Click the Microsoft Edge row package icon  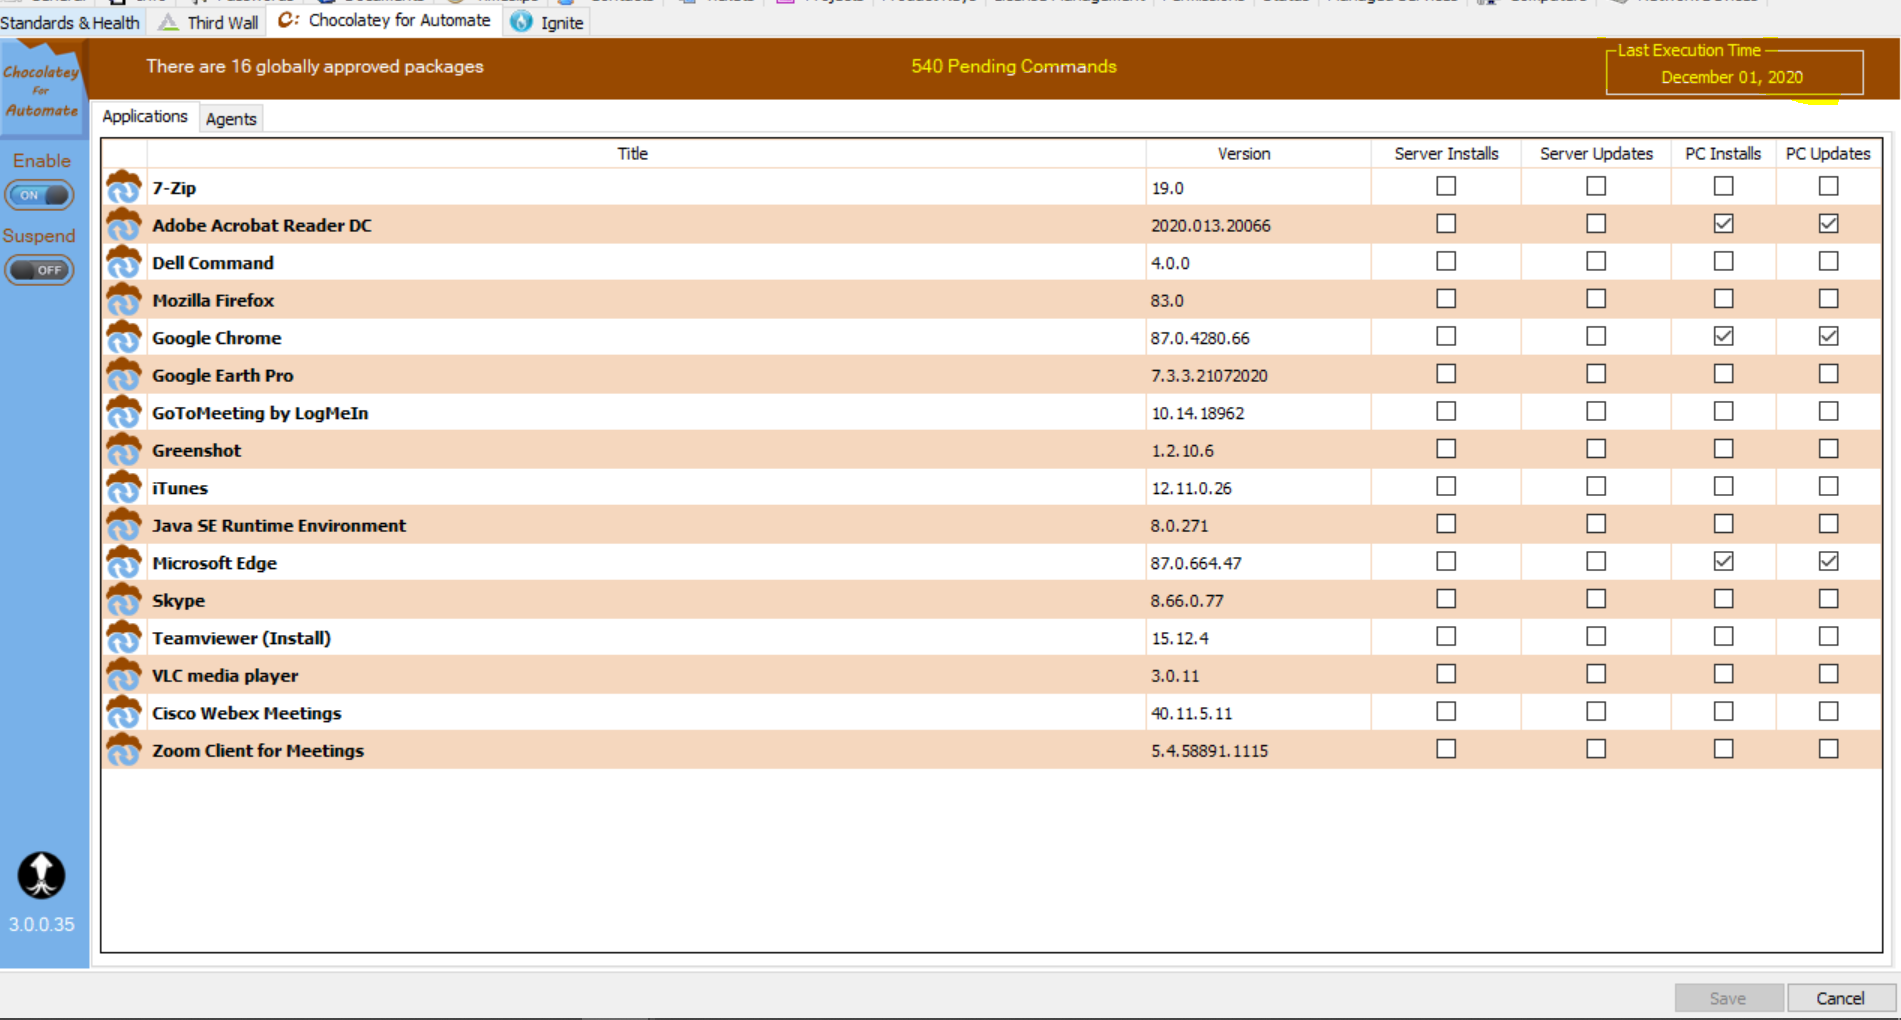[124, 563]
